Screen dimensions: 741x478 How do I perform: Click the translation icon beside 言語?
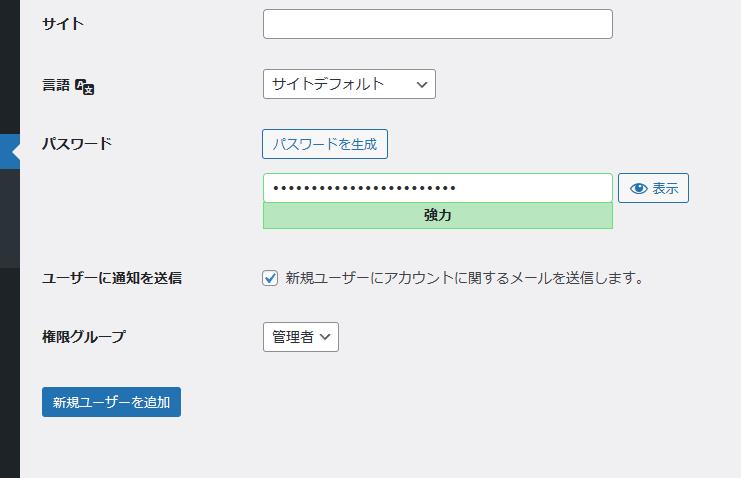[x=85, y=87]
